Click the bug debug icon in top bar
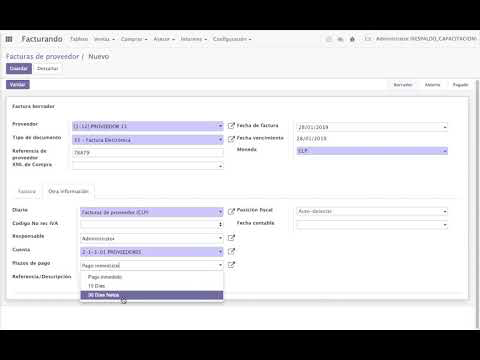 point(352,39)
